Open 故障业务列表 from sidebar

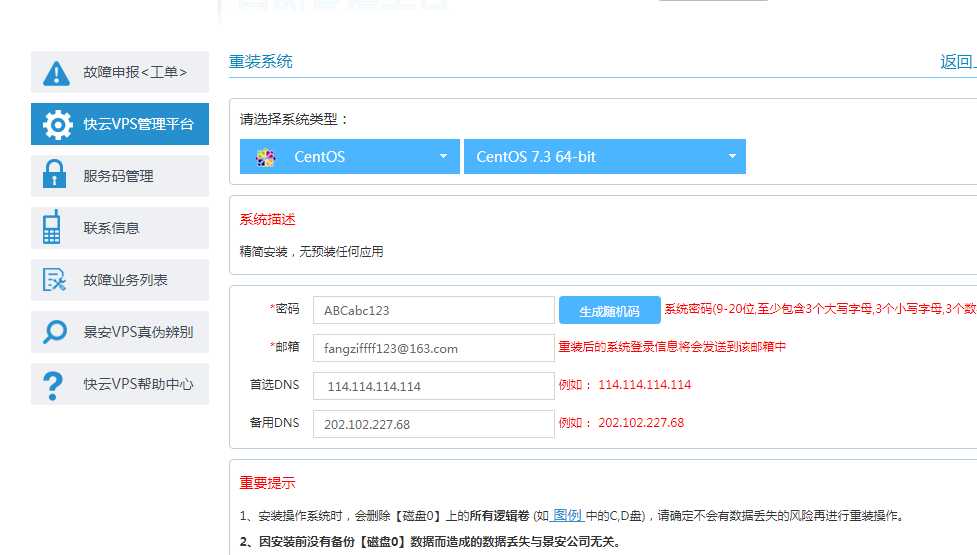point(120,280)
